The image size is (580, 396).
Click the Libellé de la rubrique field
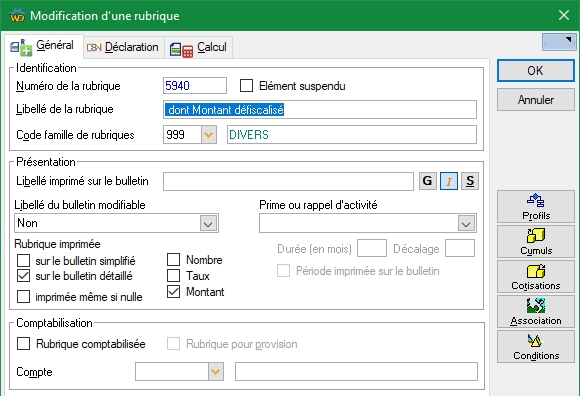[320, 109]
